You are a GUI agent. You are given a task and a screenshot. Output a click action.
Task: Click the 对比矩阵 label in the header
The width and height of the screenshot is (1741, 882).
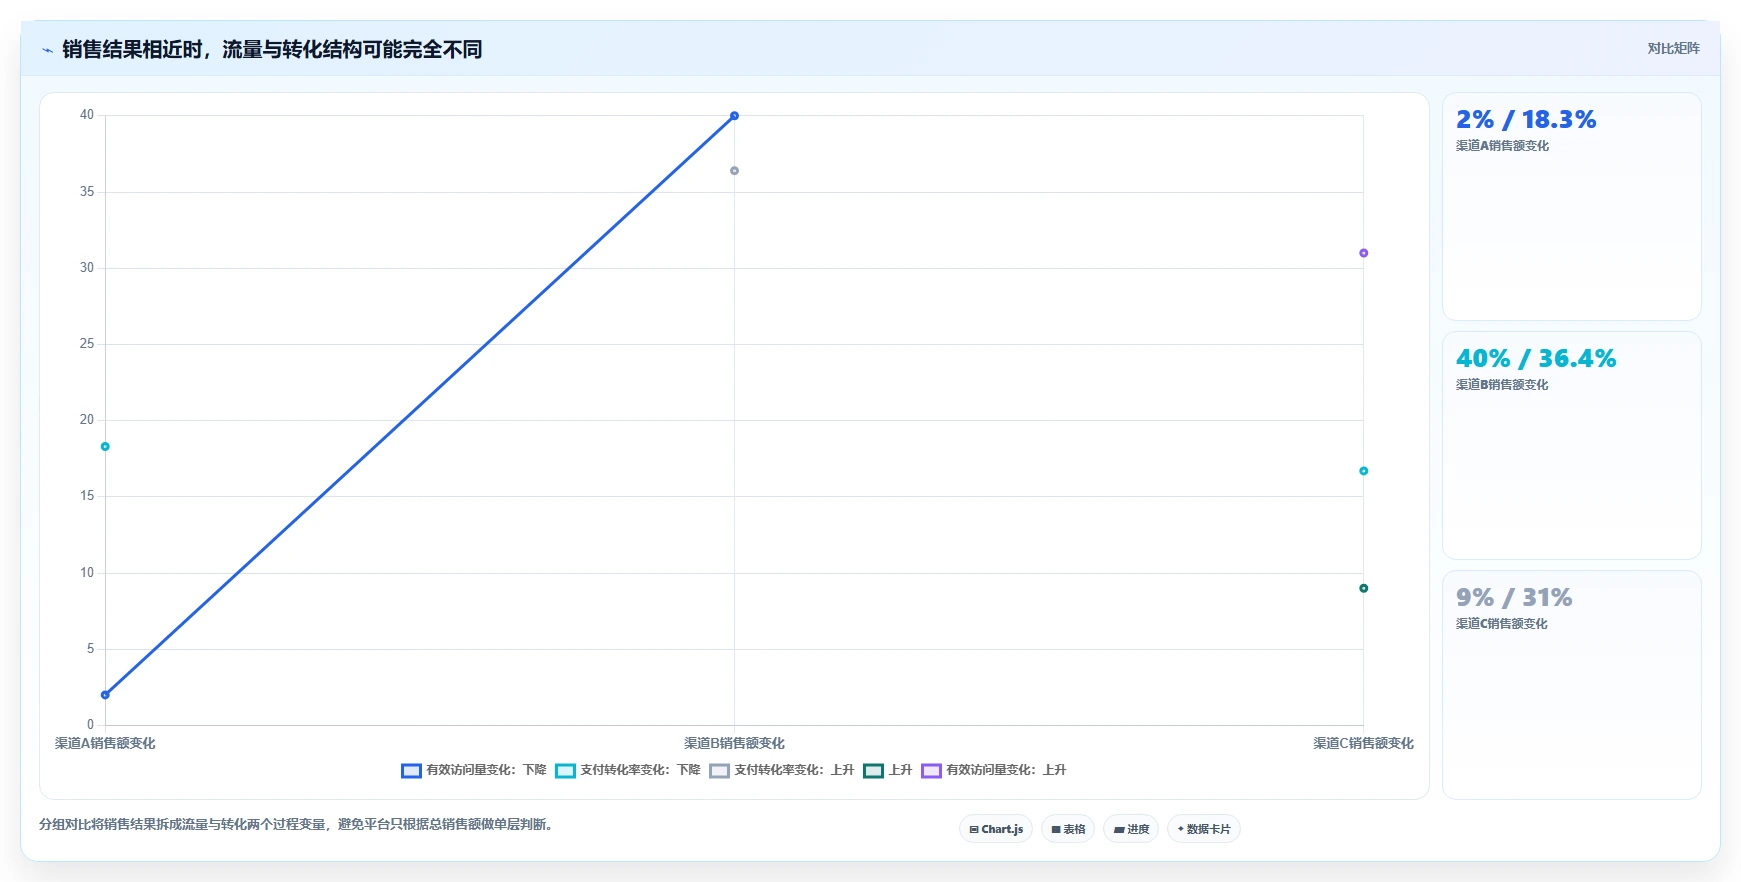(x=1673, y=48)
